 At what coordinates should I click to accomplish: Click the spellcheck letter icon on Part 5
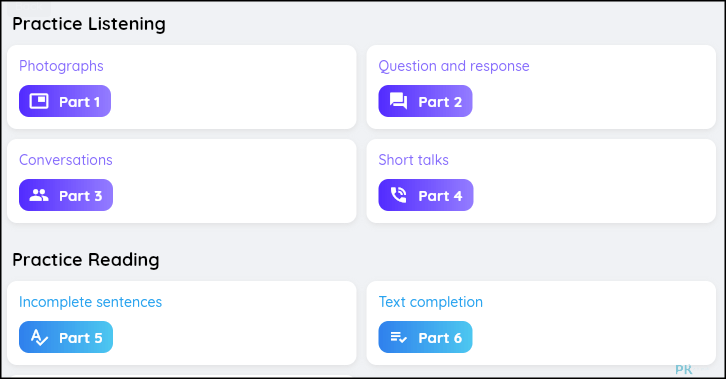pyautogui.click(x=39, y=337)
